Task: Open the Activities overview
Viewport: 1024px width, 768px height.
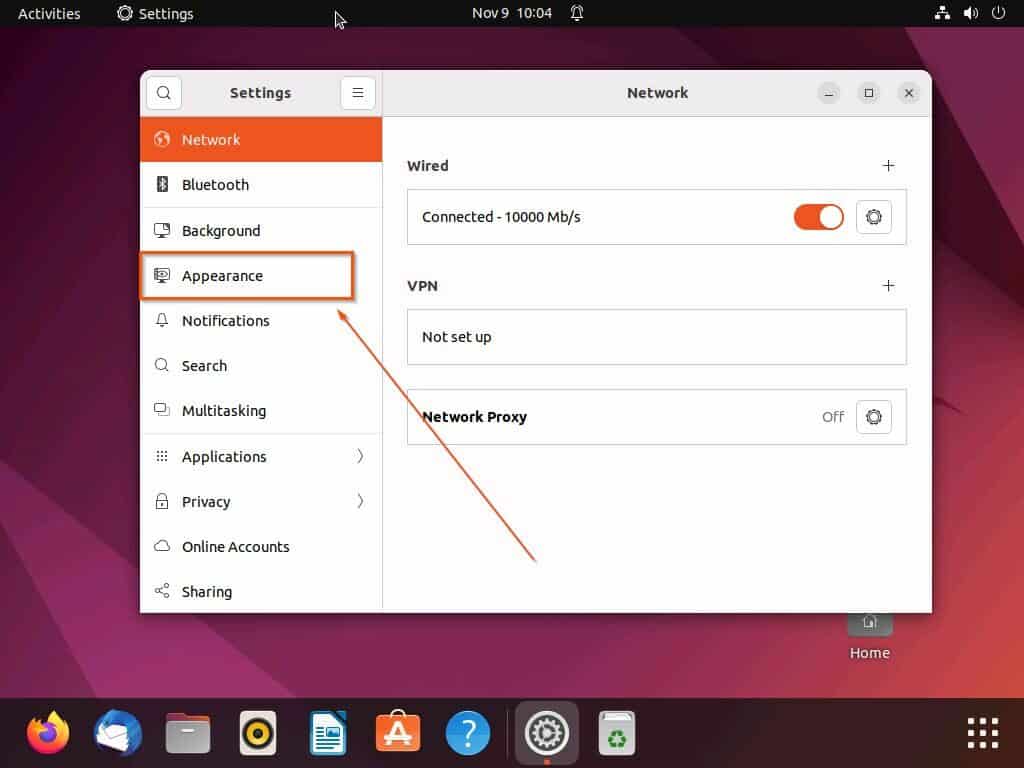Action: [48, 13]
